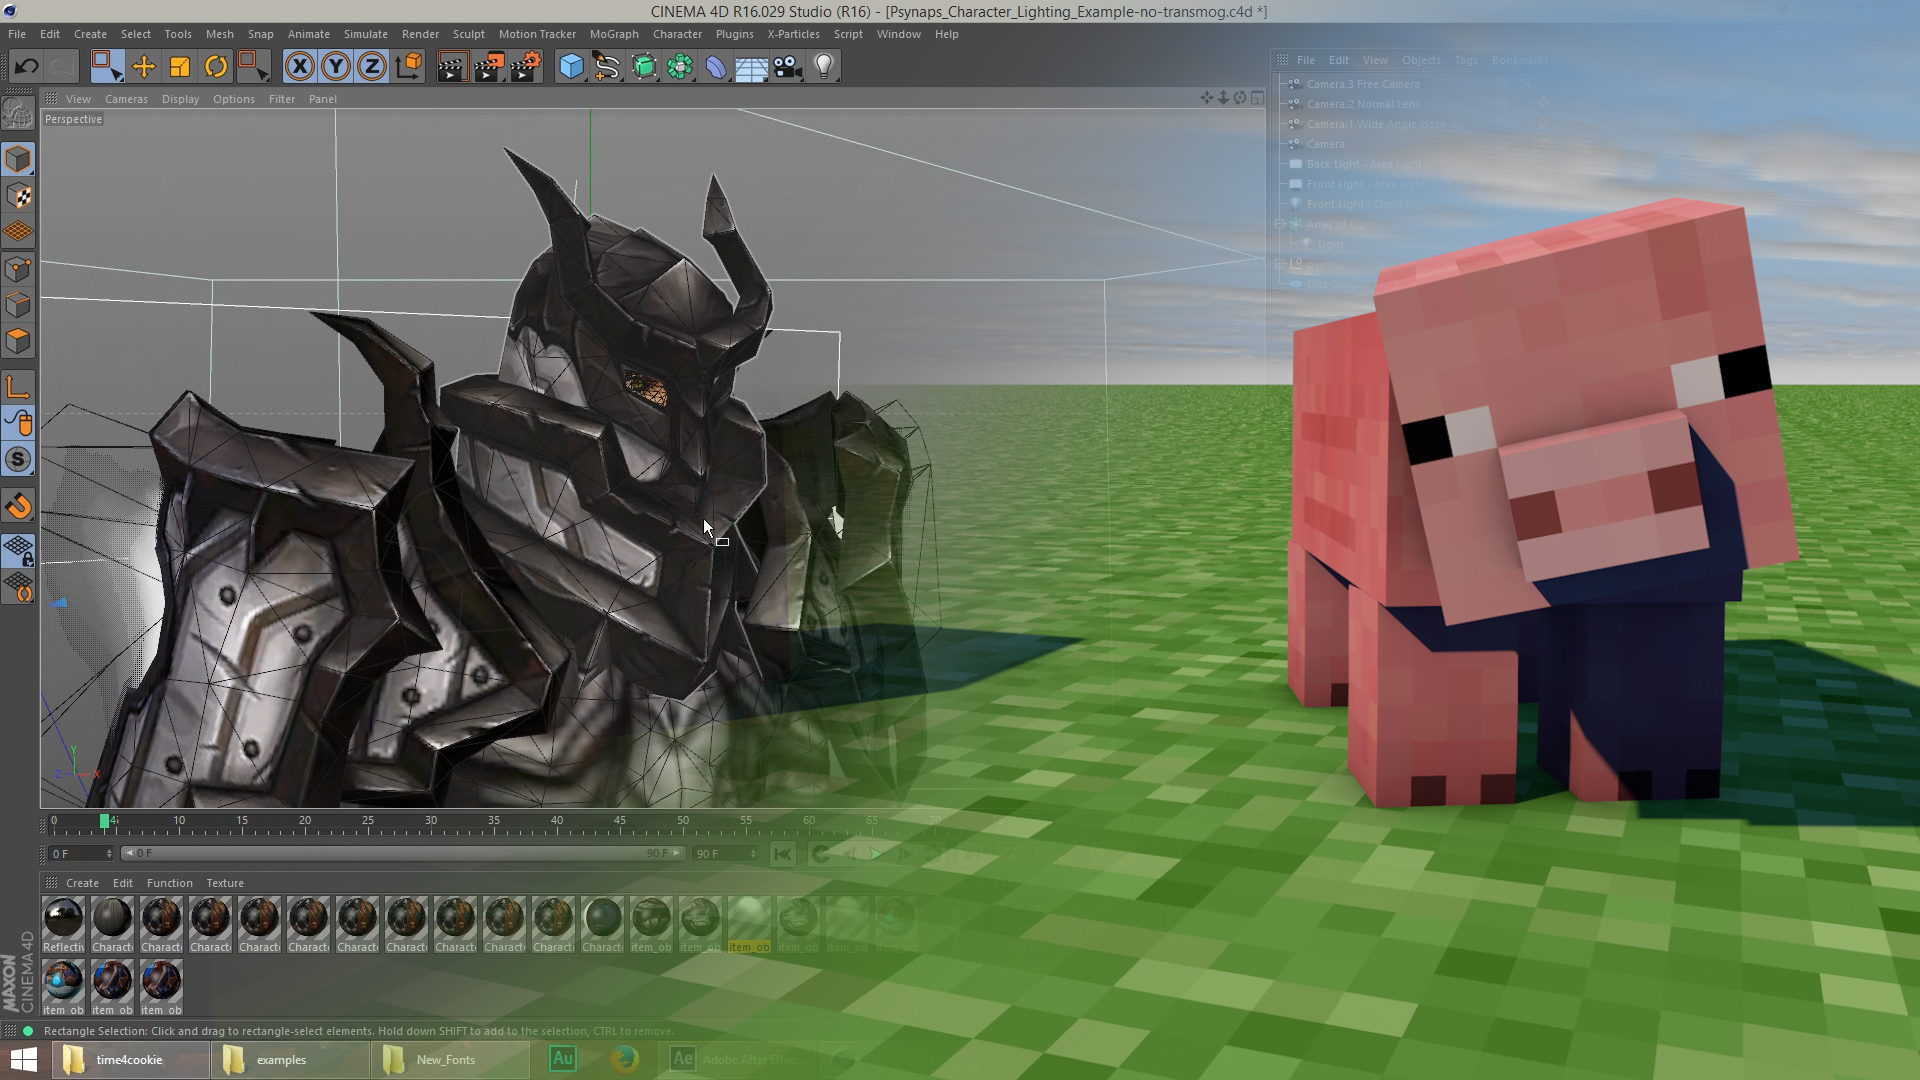Open the Sculpt menu

pos(468,34)
